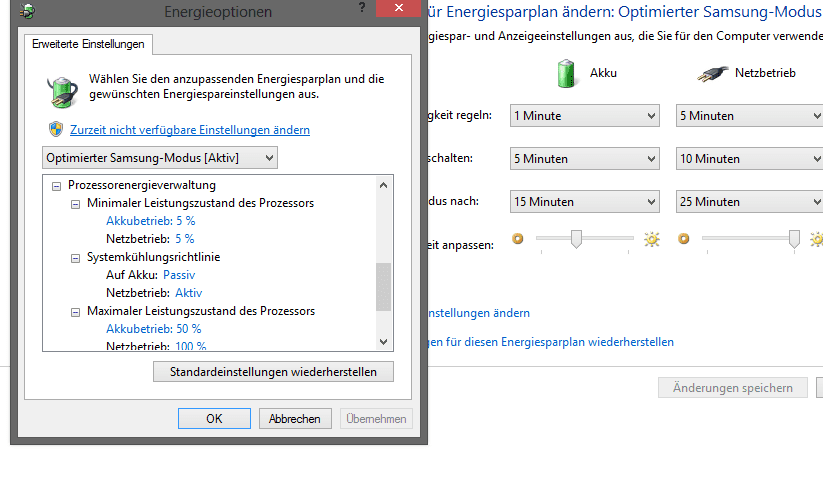Click the settings tree vertical scrollbar
The height and width of the screenshot is (481, 823).
tap(383, 287)
